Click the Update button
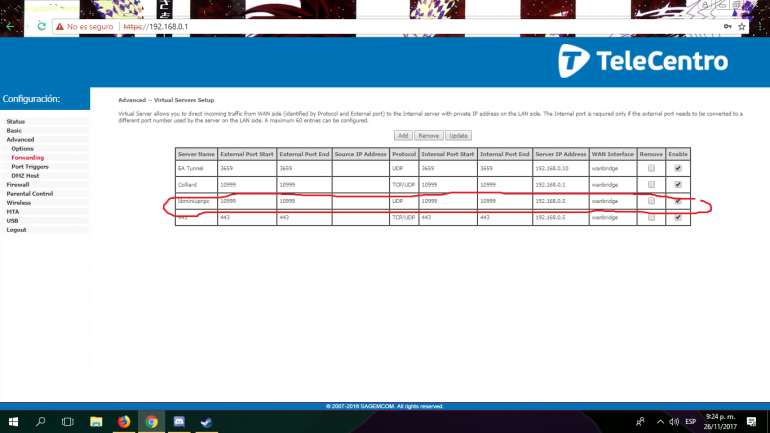The width and height of the screenshot is (770, 433). click(458, 135)
